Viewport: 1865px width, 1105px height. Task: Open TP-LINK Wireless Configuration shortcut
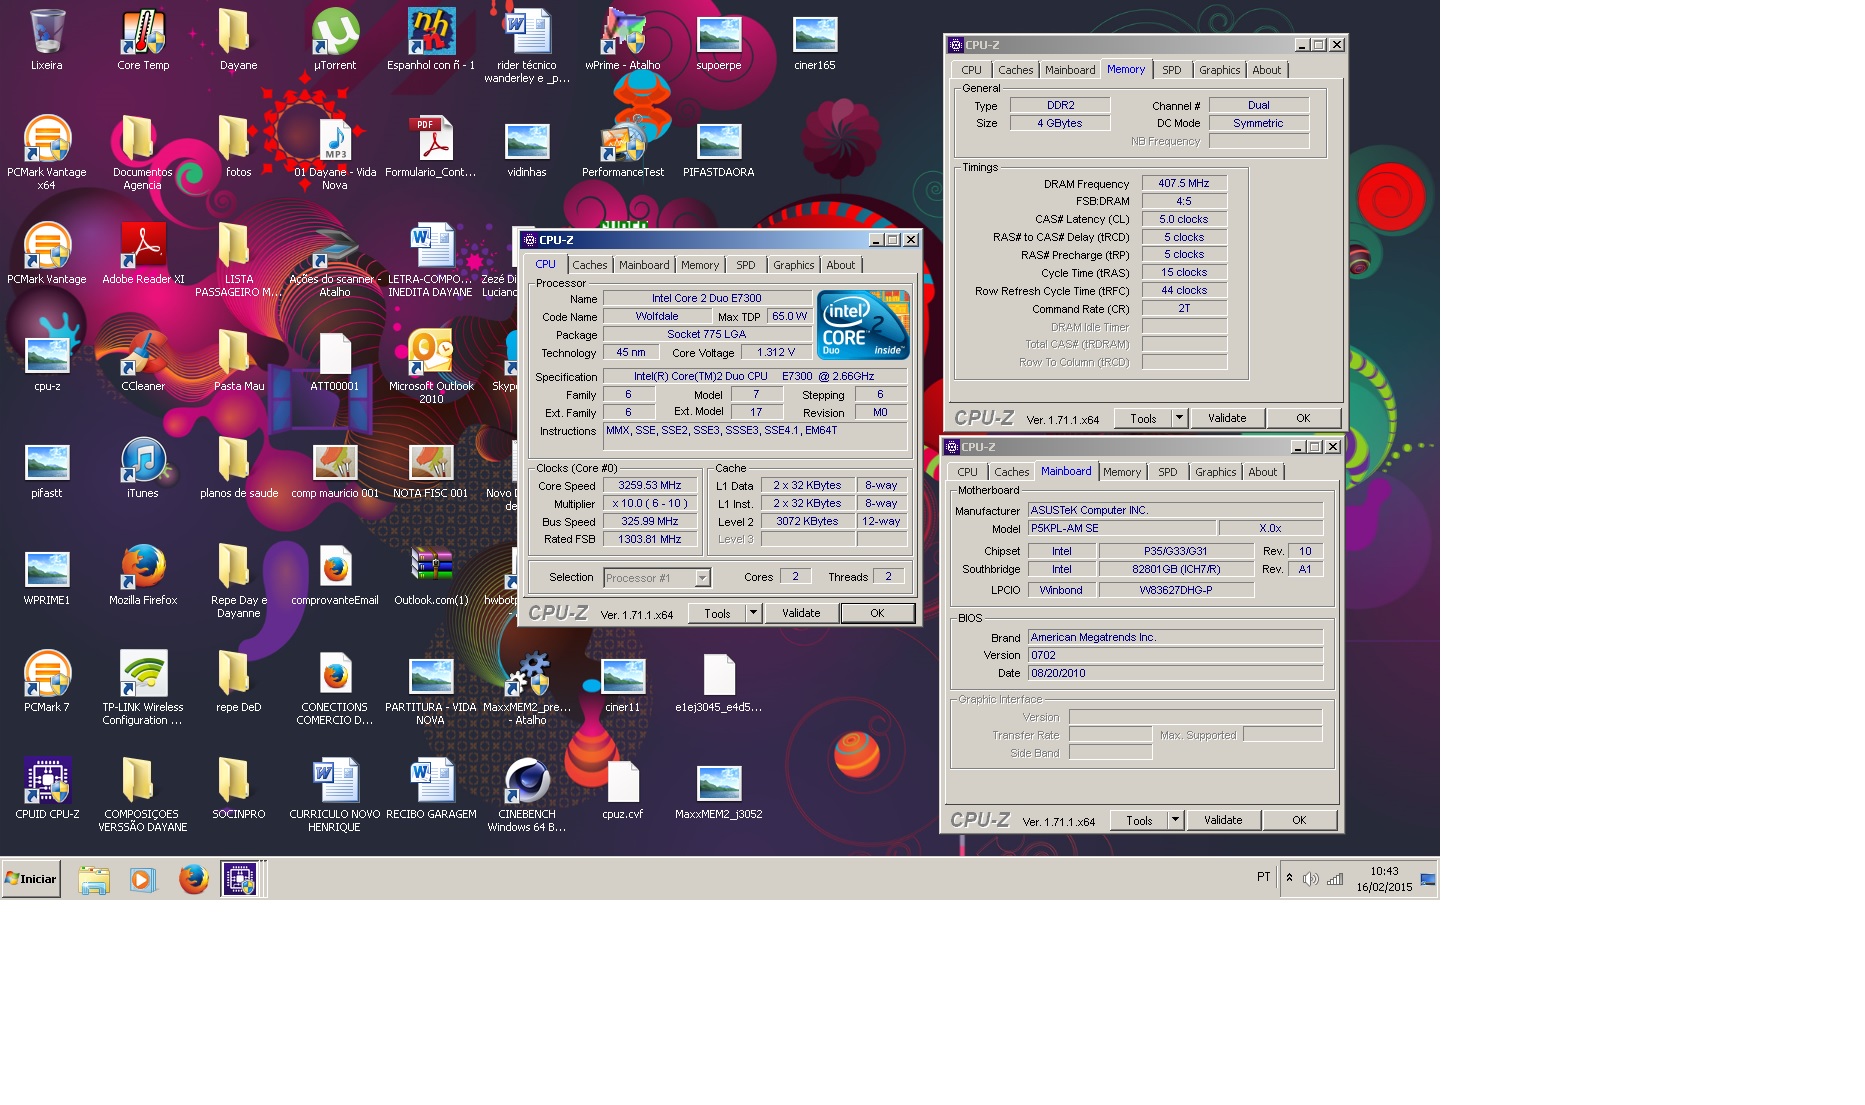tap(143, 687)
